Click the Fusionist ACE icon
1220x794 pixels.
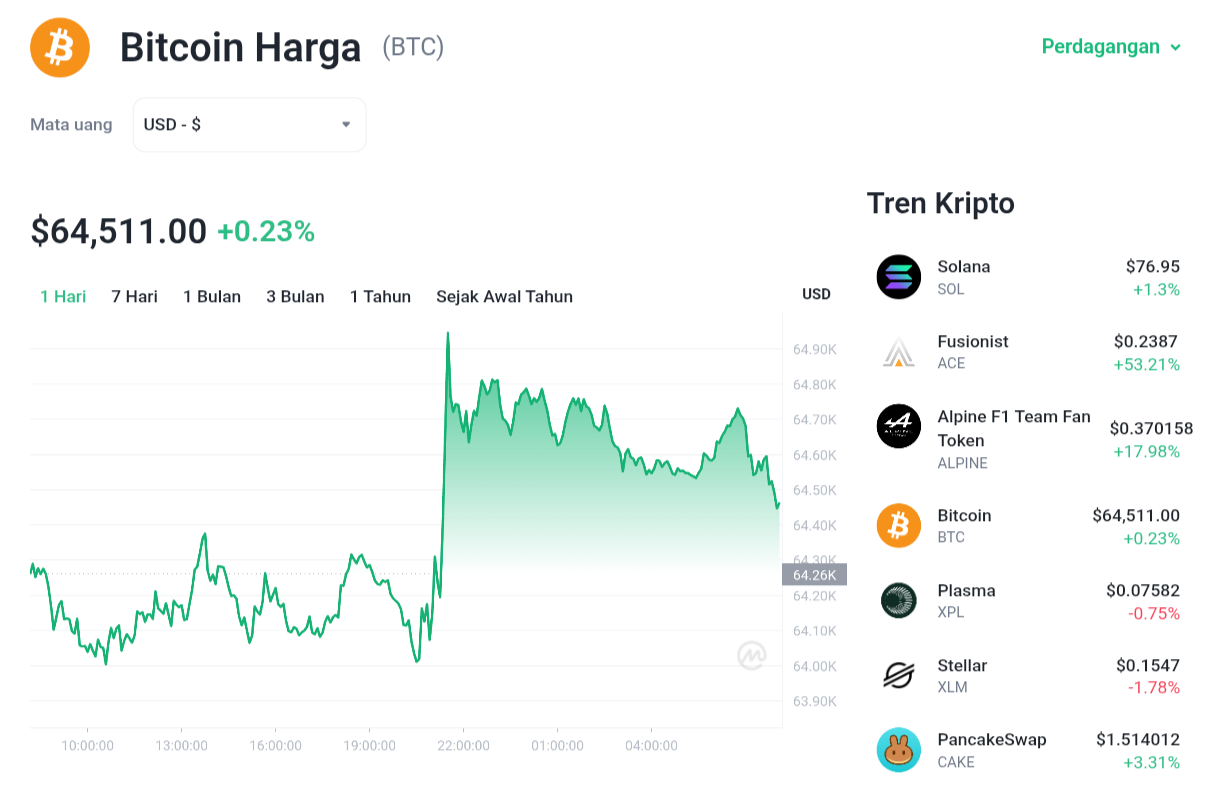(898, 352)
